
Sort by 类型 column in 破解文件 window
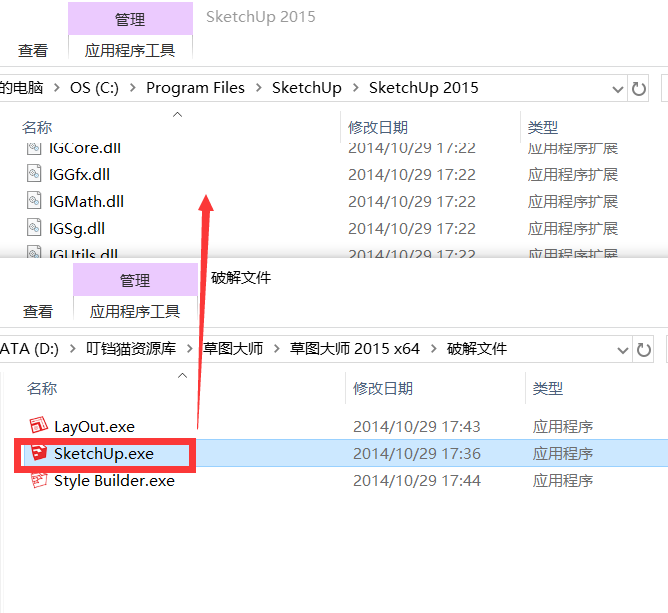[x=547, y=389]
